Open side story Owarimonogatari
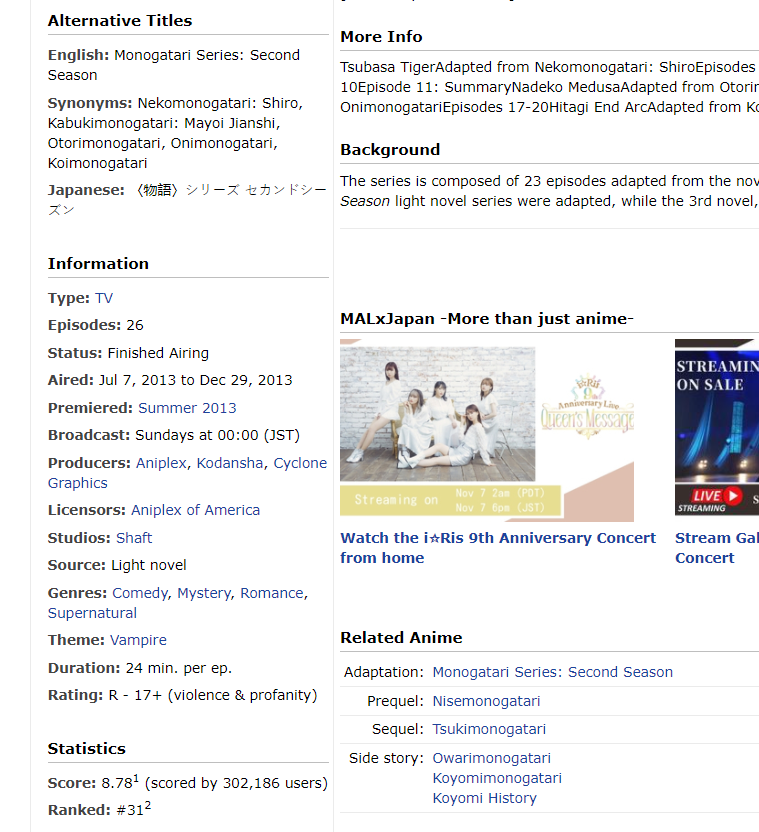 pyautogui.click(x=491, y=758)
